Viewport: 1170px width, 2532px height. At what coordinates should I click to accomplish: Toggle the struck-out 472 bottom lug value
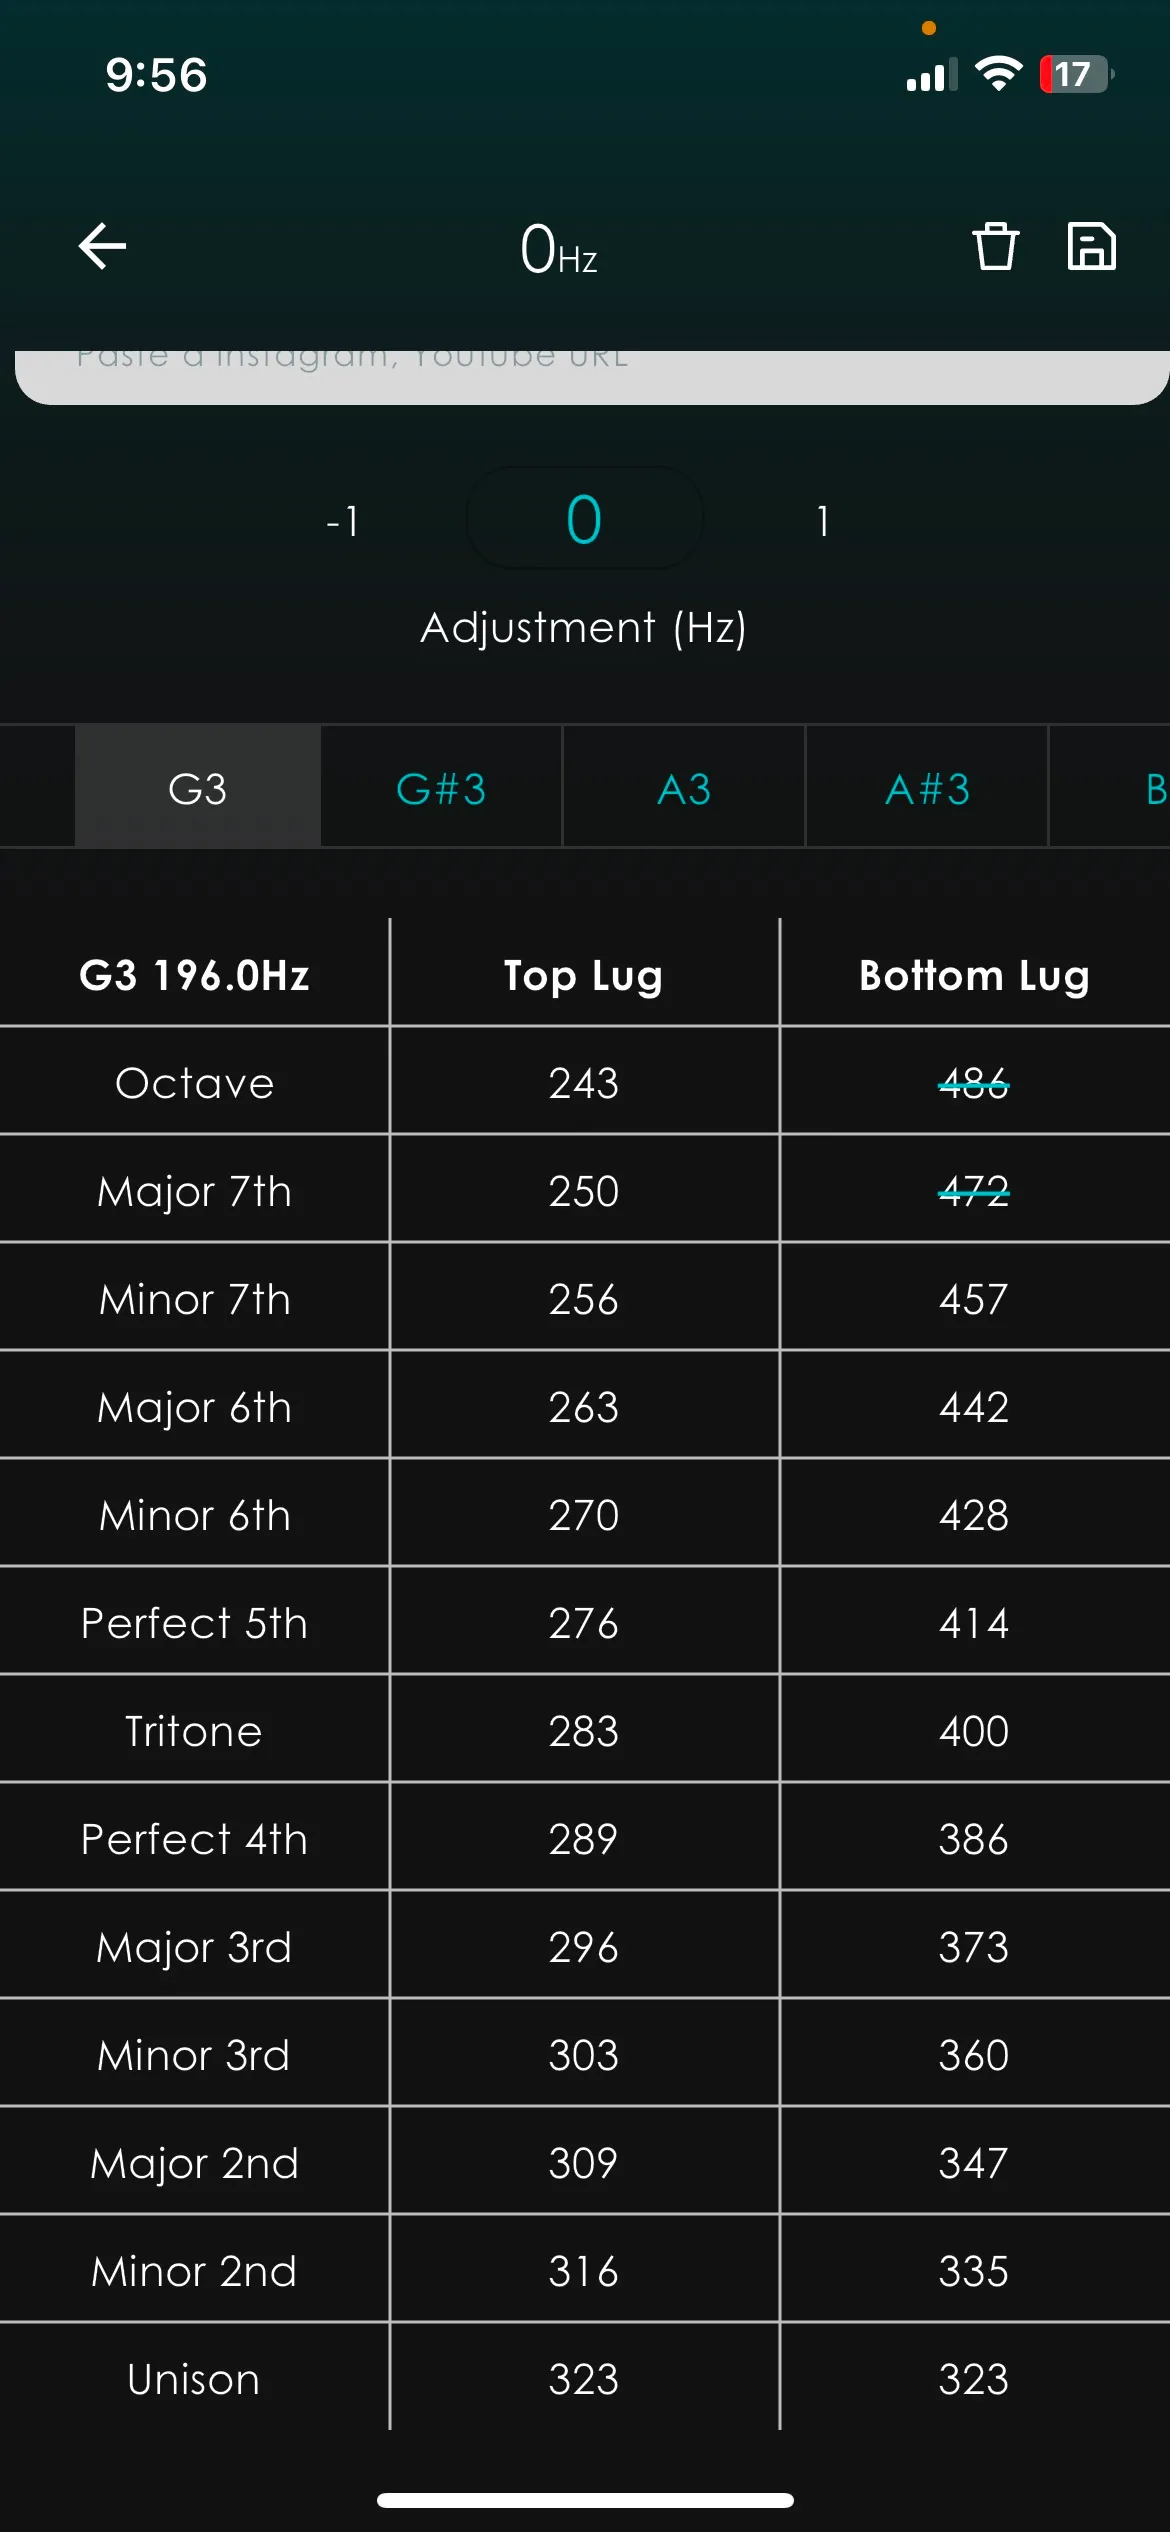click(973, 1191)
